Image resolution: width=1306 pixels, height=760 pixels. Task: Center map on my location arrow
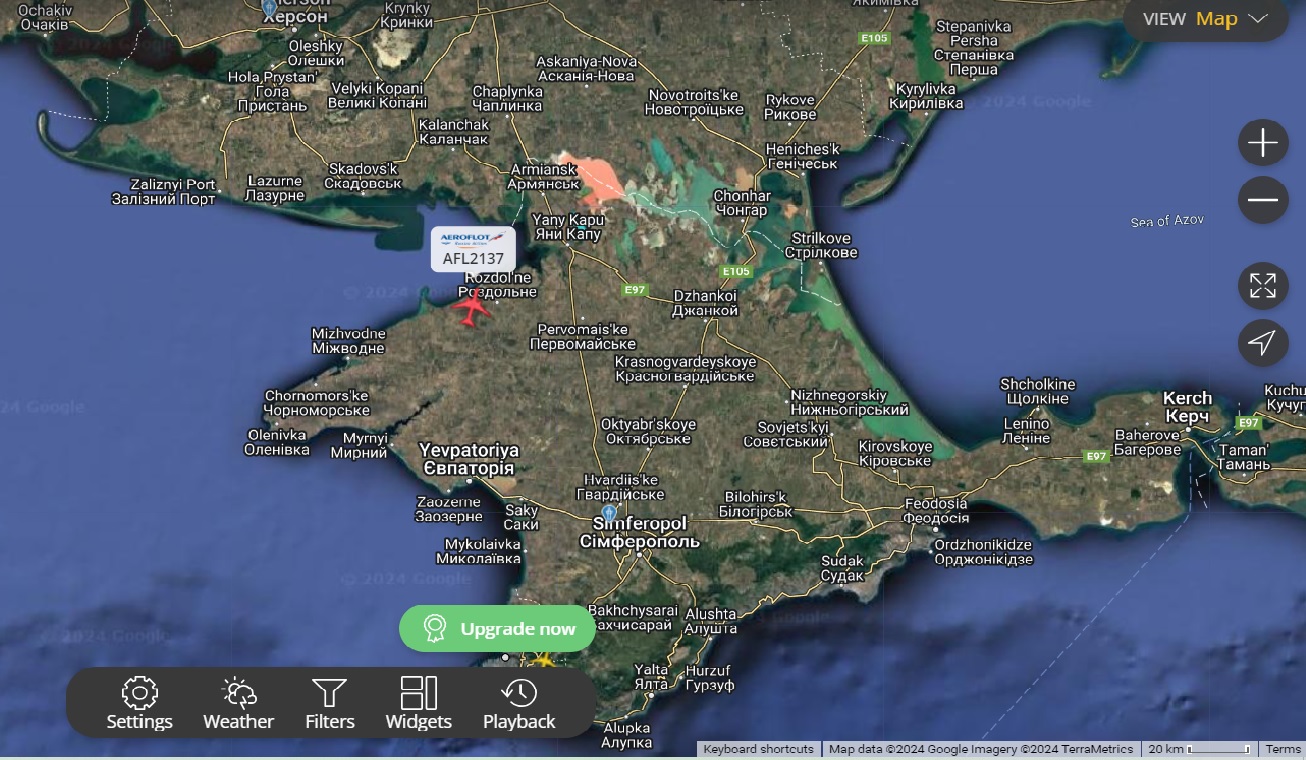pos(1262,343)
